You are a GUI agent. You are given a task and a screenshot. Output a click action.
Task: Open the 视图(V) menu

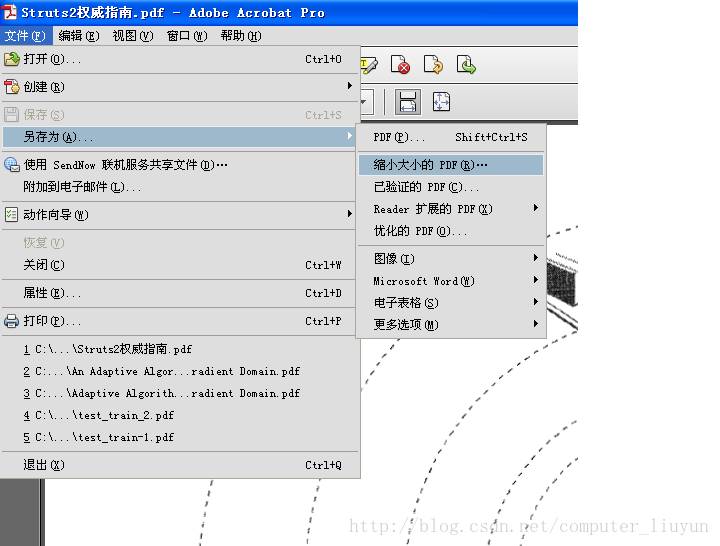tap(133, 35)
